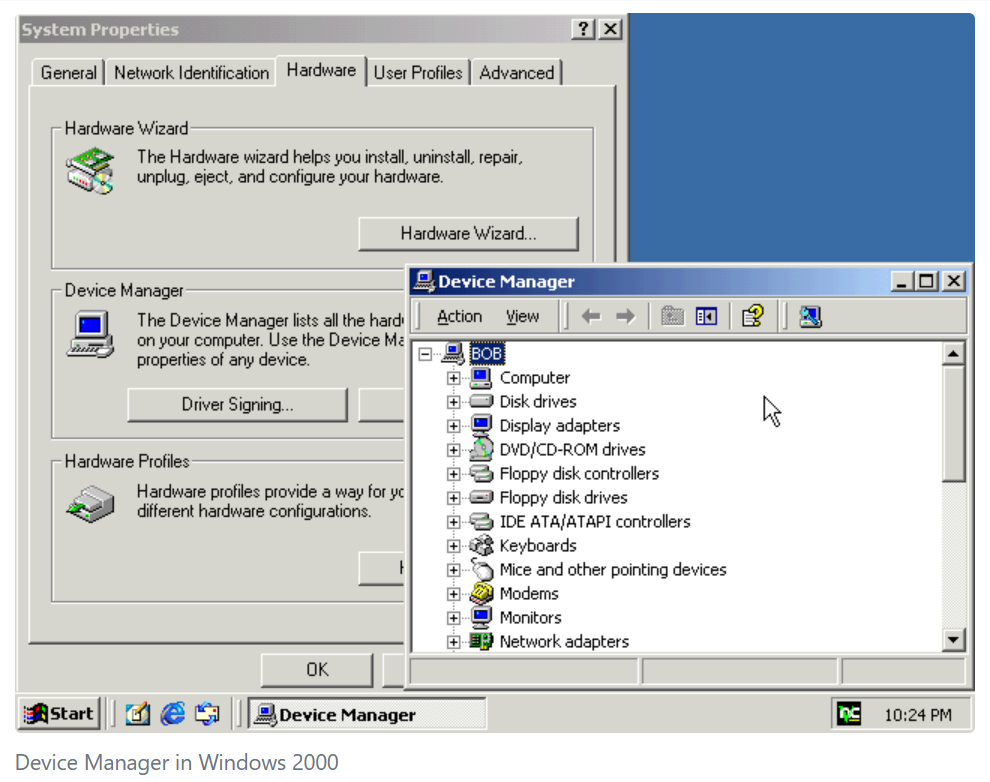The image size is (990, 782).
Task: Click the DVD/CD-ROM drives icon
Action: 481,449
